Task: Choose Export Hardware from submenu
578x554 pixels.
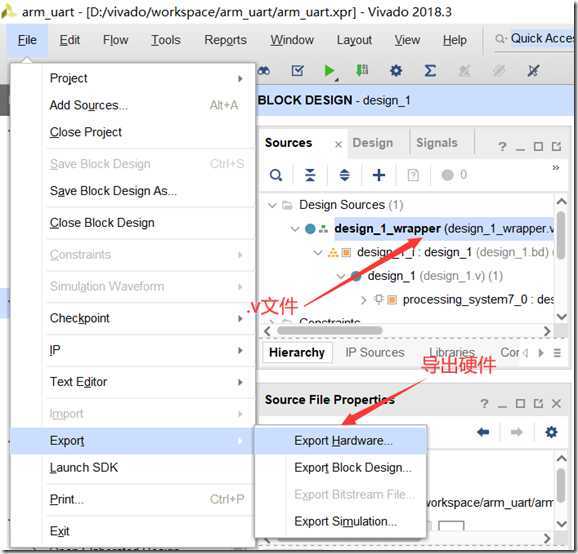Action: (x=341, y=440)
